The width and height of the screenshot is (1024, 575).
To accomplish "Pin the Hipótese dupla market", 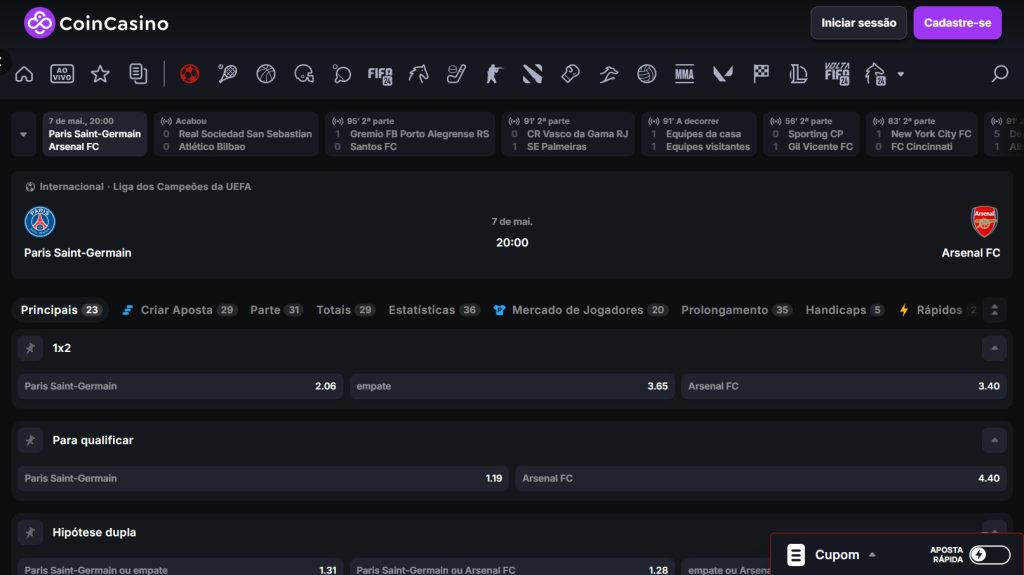I will [x=30, y=533].
